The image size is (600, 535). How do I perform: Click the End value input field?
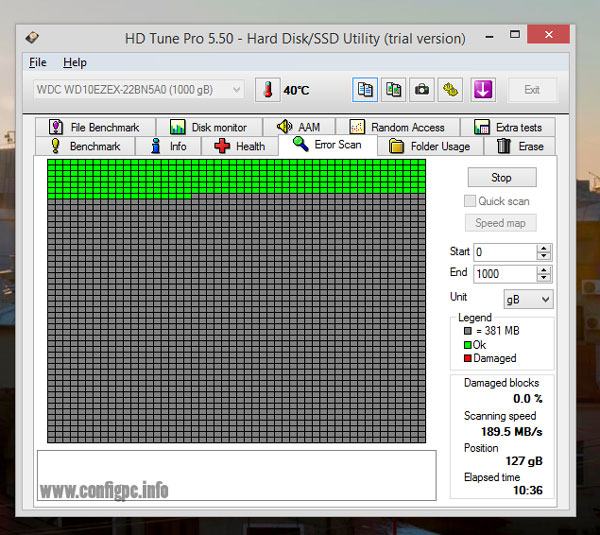(505, 274)
